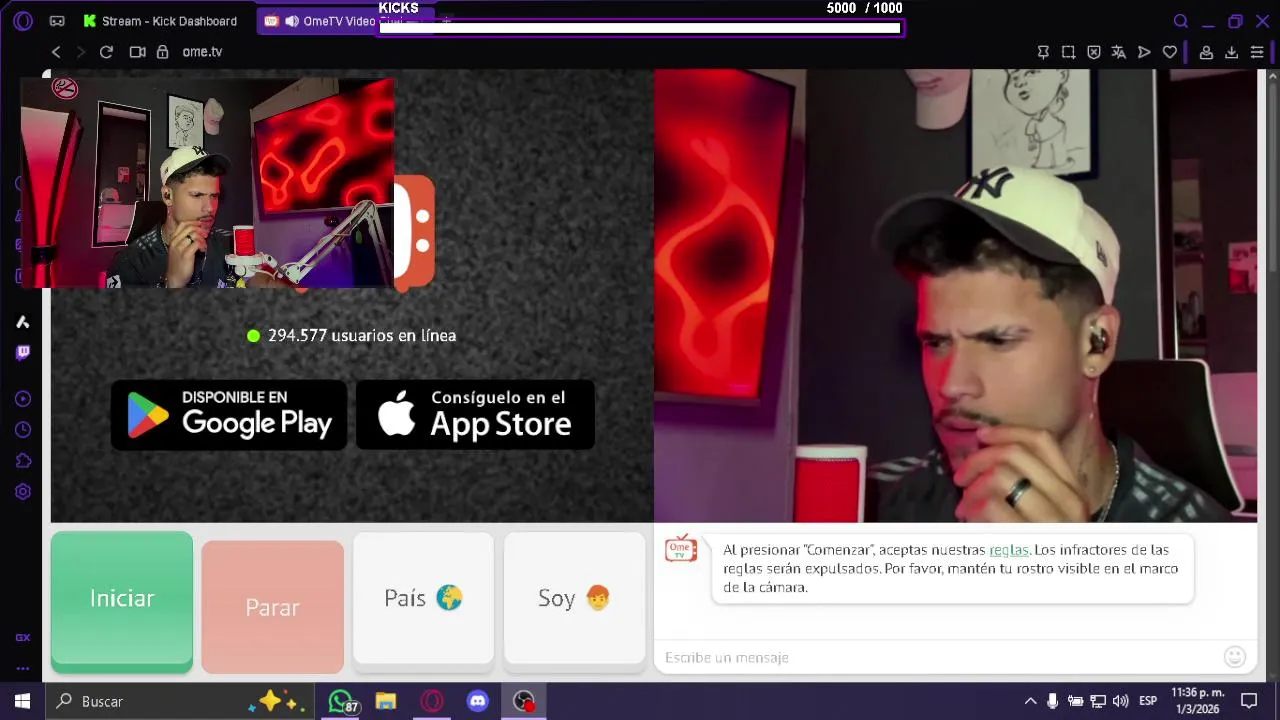
Task: Open the Opera account profile icon
Action: pos(1206,52)
